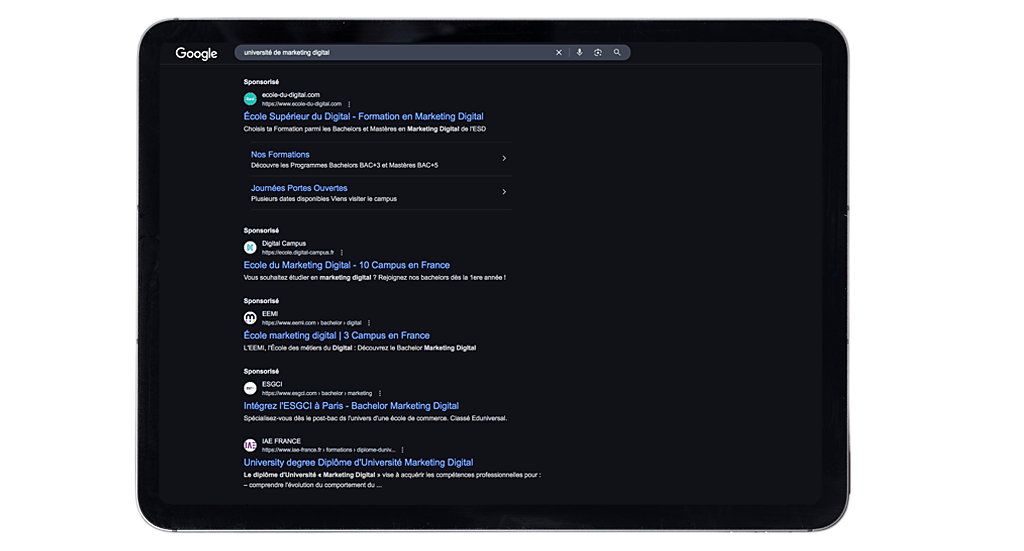
Task: Click the ecole-du-digital.com favicon
Action: click(250, 99)
